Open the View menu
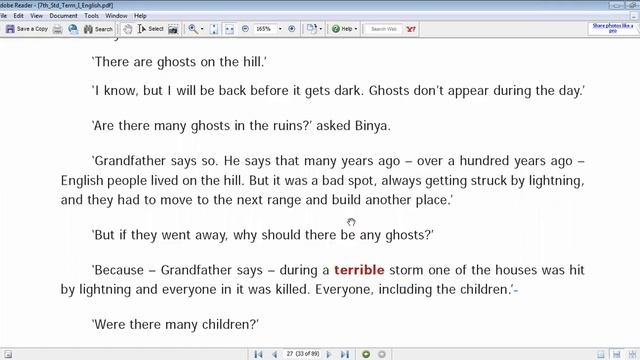This screenshot has height=360, width=640. [36, 16]
